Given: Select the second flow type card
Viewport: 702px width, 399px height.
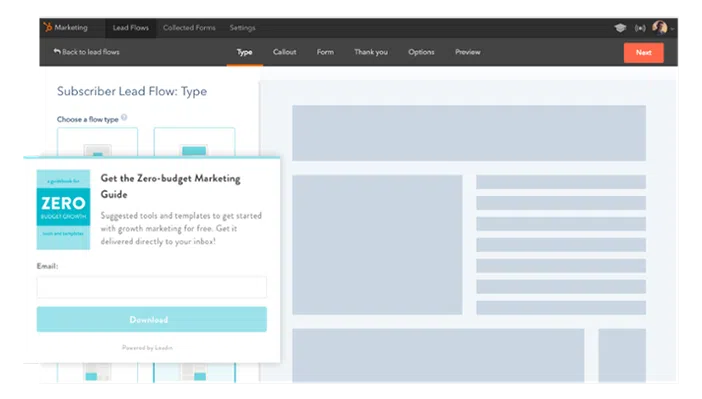Looking at the screenshot, I should click(x=194, y=142).
